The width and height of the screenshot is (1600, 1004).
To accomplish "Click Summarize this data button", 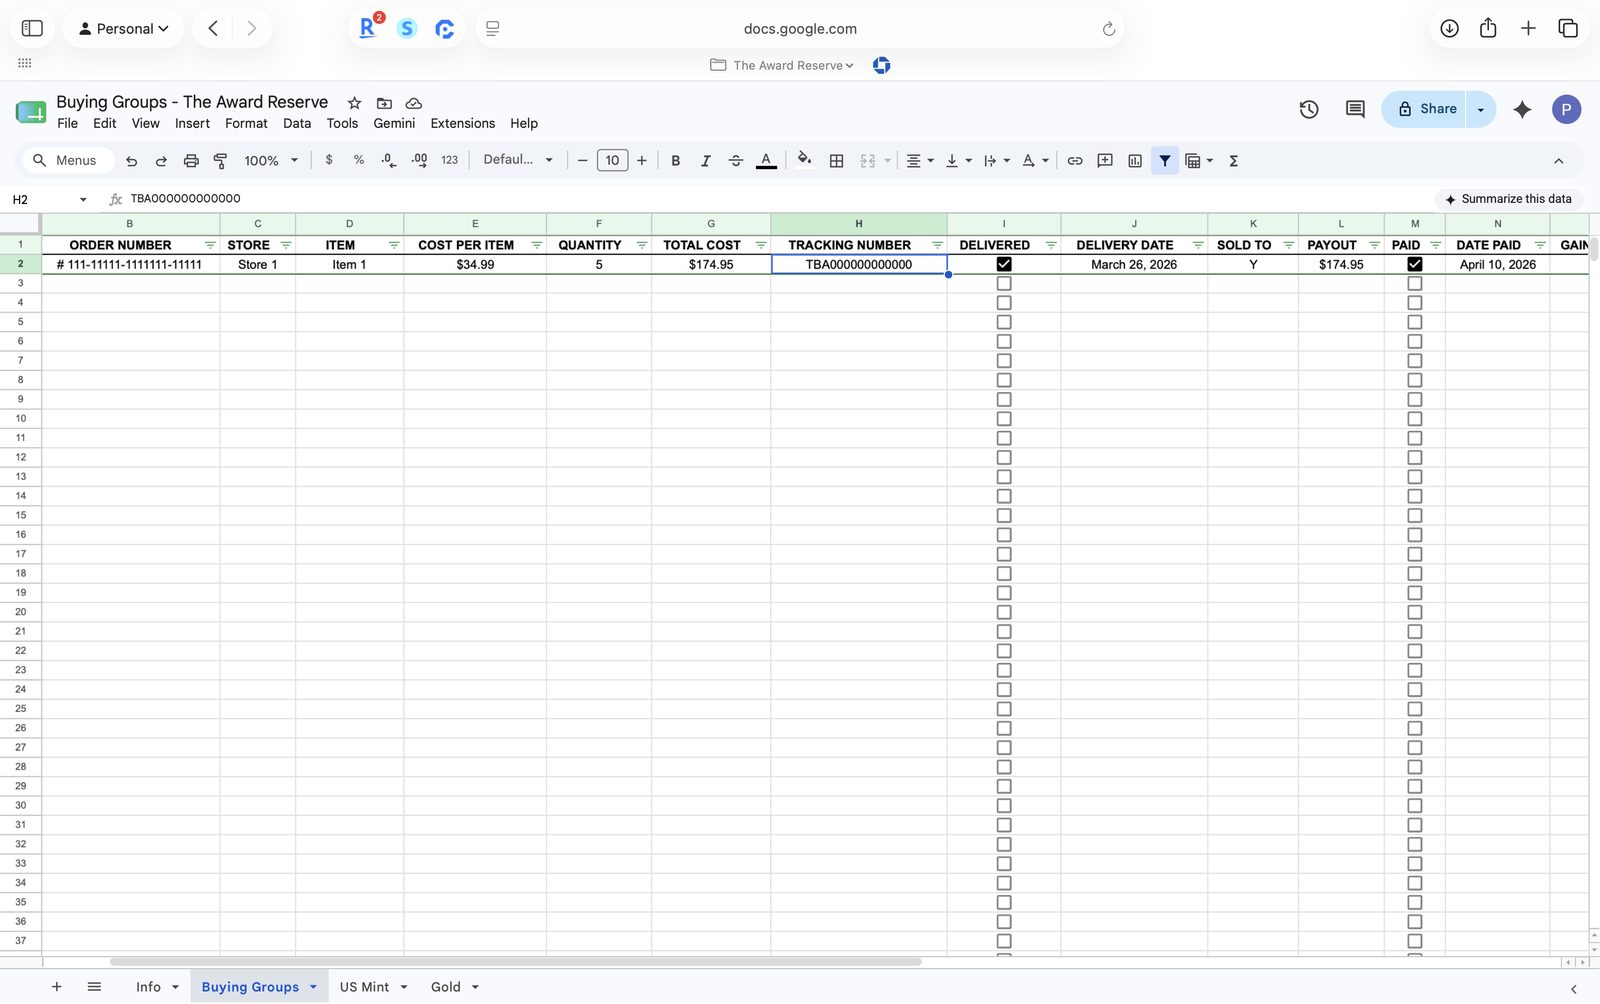I will click(1508, 199).
